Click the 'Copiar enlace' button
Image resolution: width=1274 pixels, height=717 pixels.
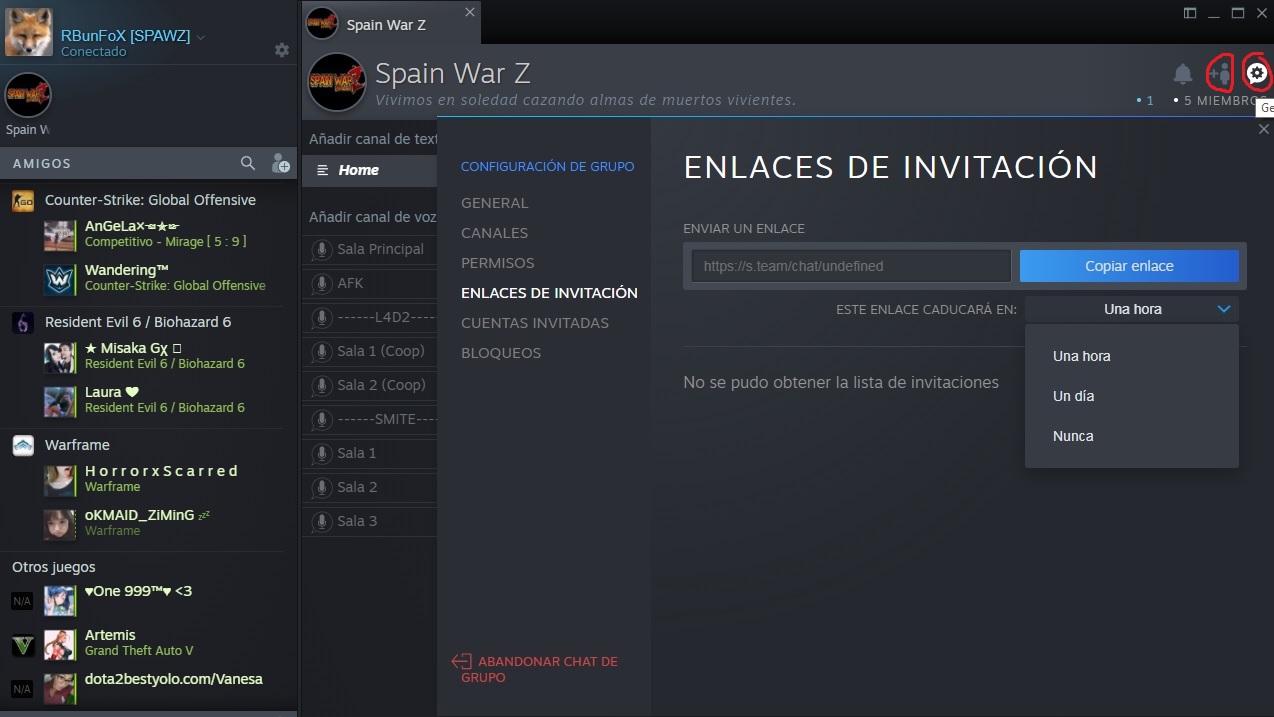point(1129,266)
